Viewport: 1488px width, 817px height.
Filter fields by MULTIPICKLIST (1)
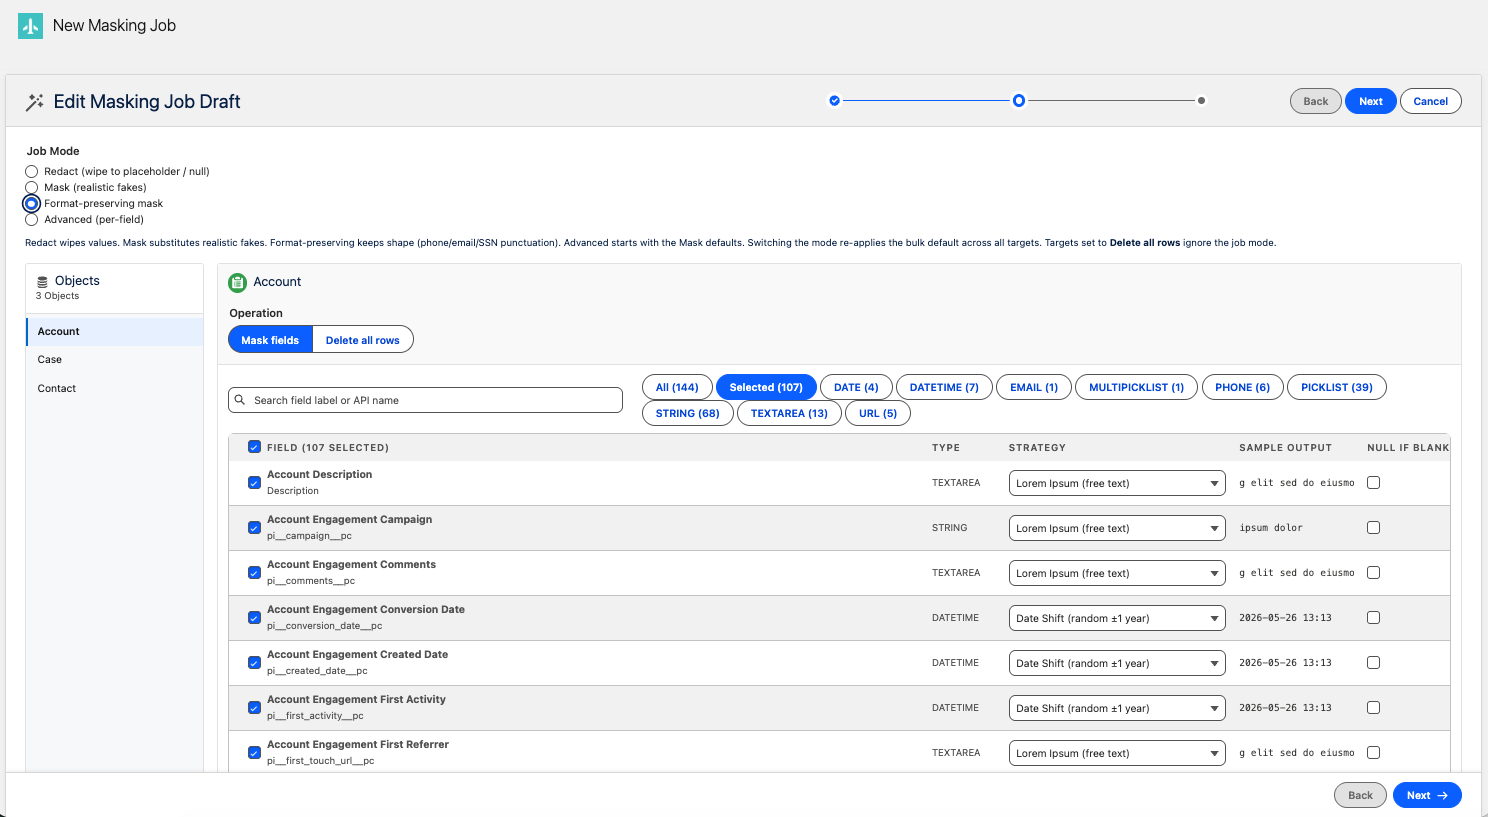coord(1136,388)
